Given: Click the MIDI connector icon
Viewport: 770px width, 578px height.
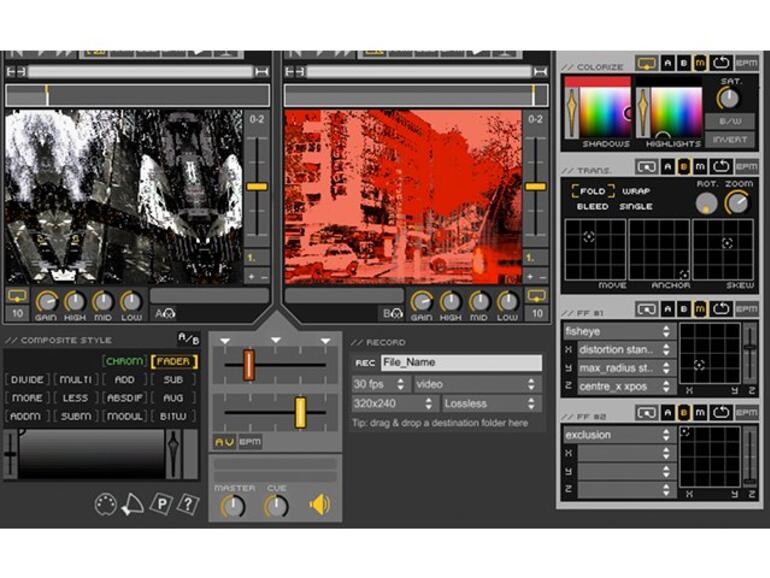Looking at the screenshot, I should click(106, 504).
